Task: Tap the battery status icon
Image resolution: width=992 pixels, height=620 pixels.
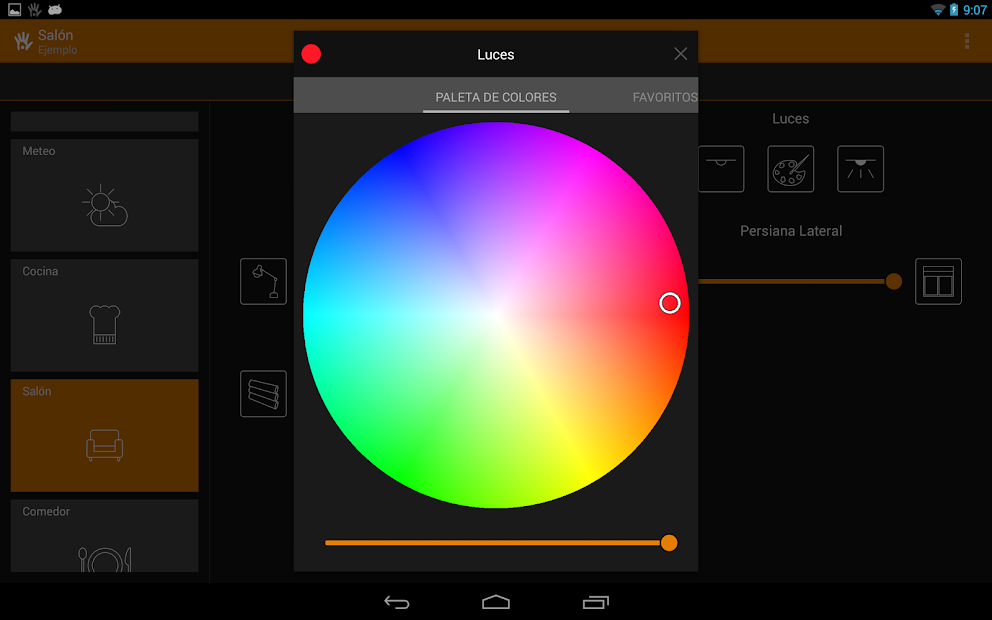Action: (x=953, y=9)
